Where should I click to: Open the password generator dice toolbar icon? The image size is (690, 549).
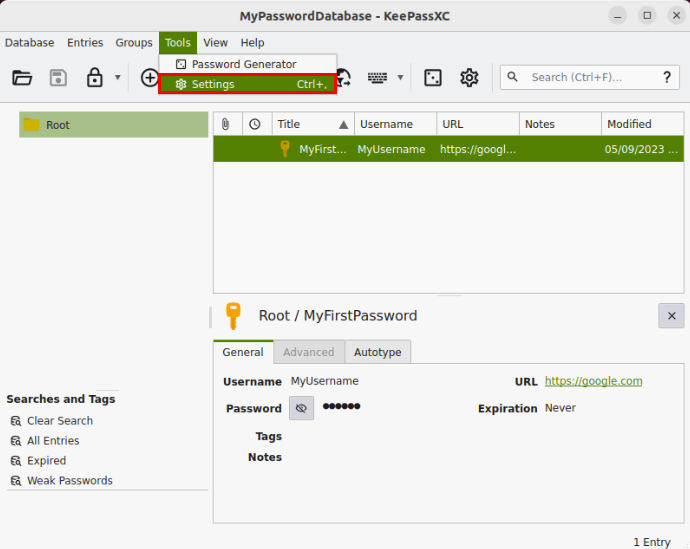433,78
